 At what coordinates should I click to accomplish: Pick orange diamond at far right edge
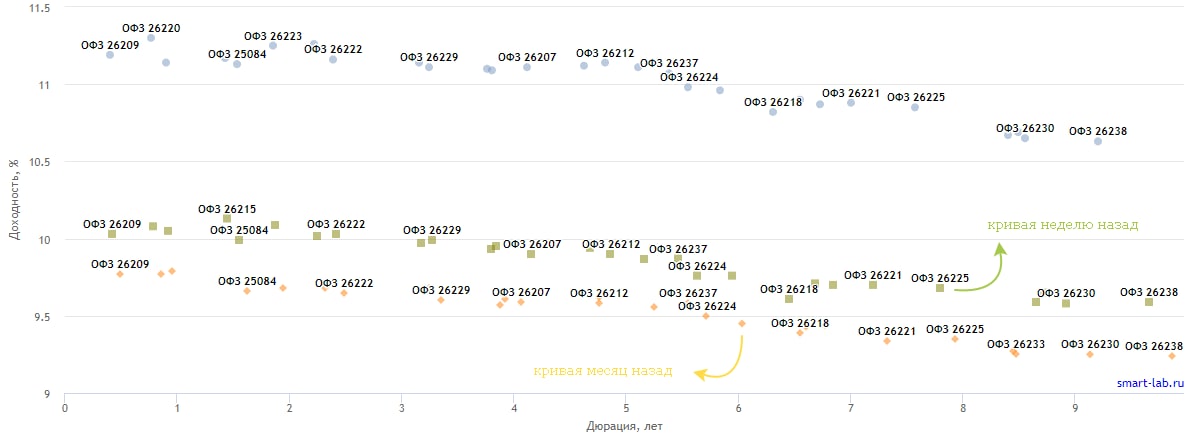click(x=1171, y=356)
